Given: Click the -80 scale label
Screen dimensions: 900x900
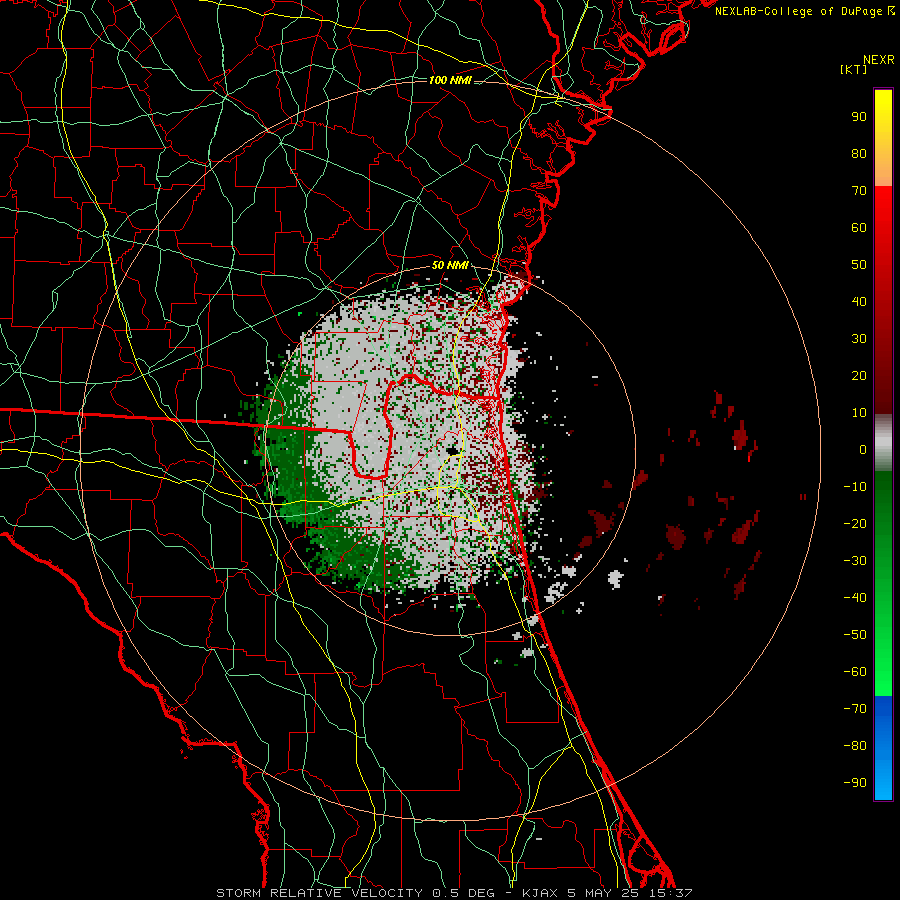Looking at the screenshot, I should pos(855,746).
